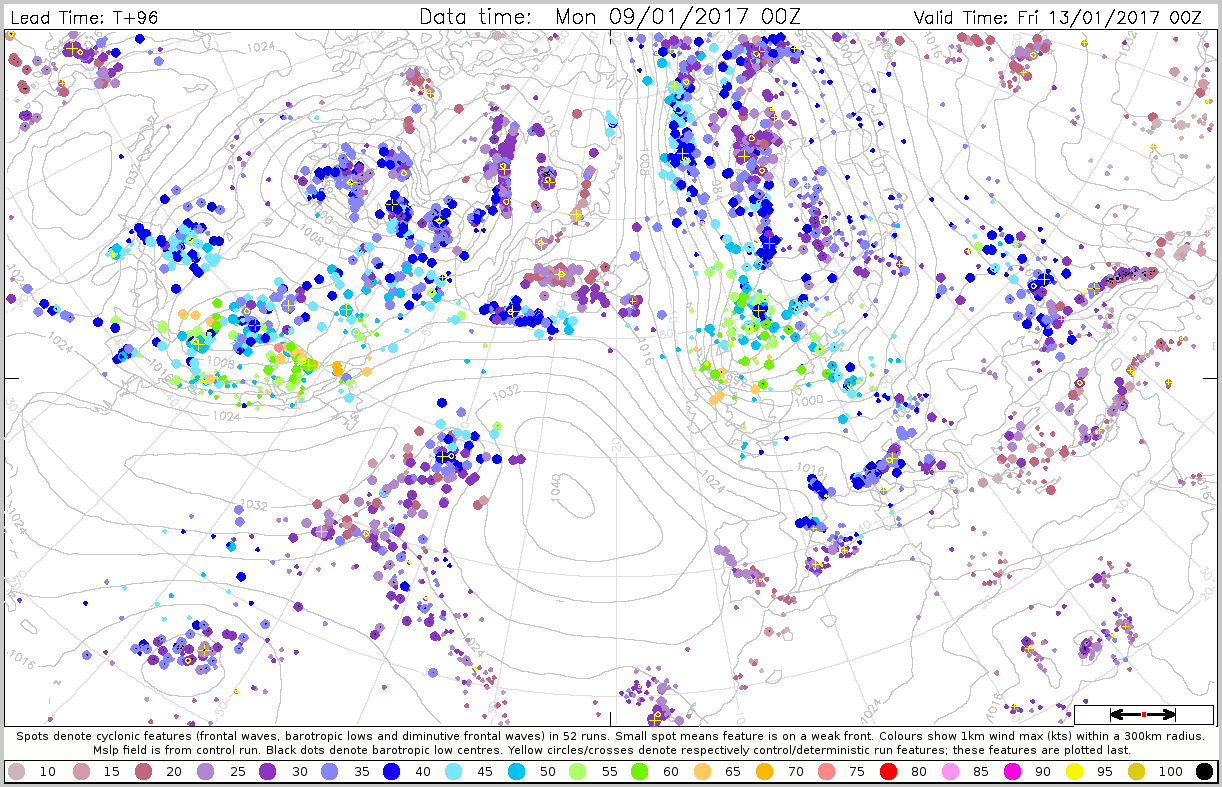
Task: Click the 'Lead Time: T+96' header text
Action: (x=84, y=17)
